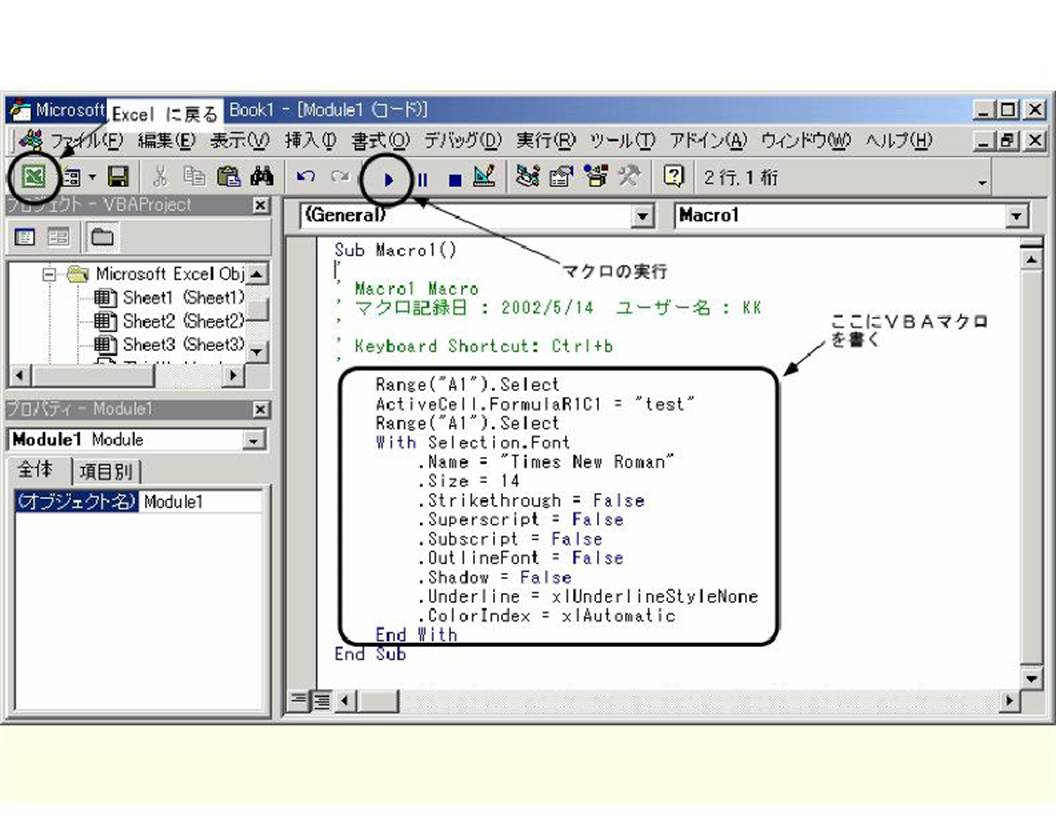Toggle Design Mode icon in toolbar
The width and height of the screenshot is (1056, 816).
(x=484, y=178)
